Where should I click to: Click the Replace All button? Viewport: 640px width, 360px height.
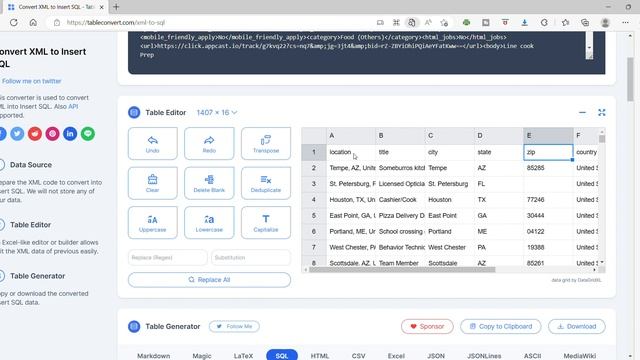coord(209,280)
